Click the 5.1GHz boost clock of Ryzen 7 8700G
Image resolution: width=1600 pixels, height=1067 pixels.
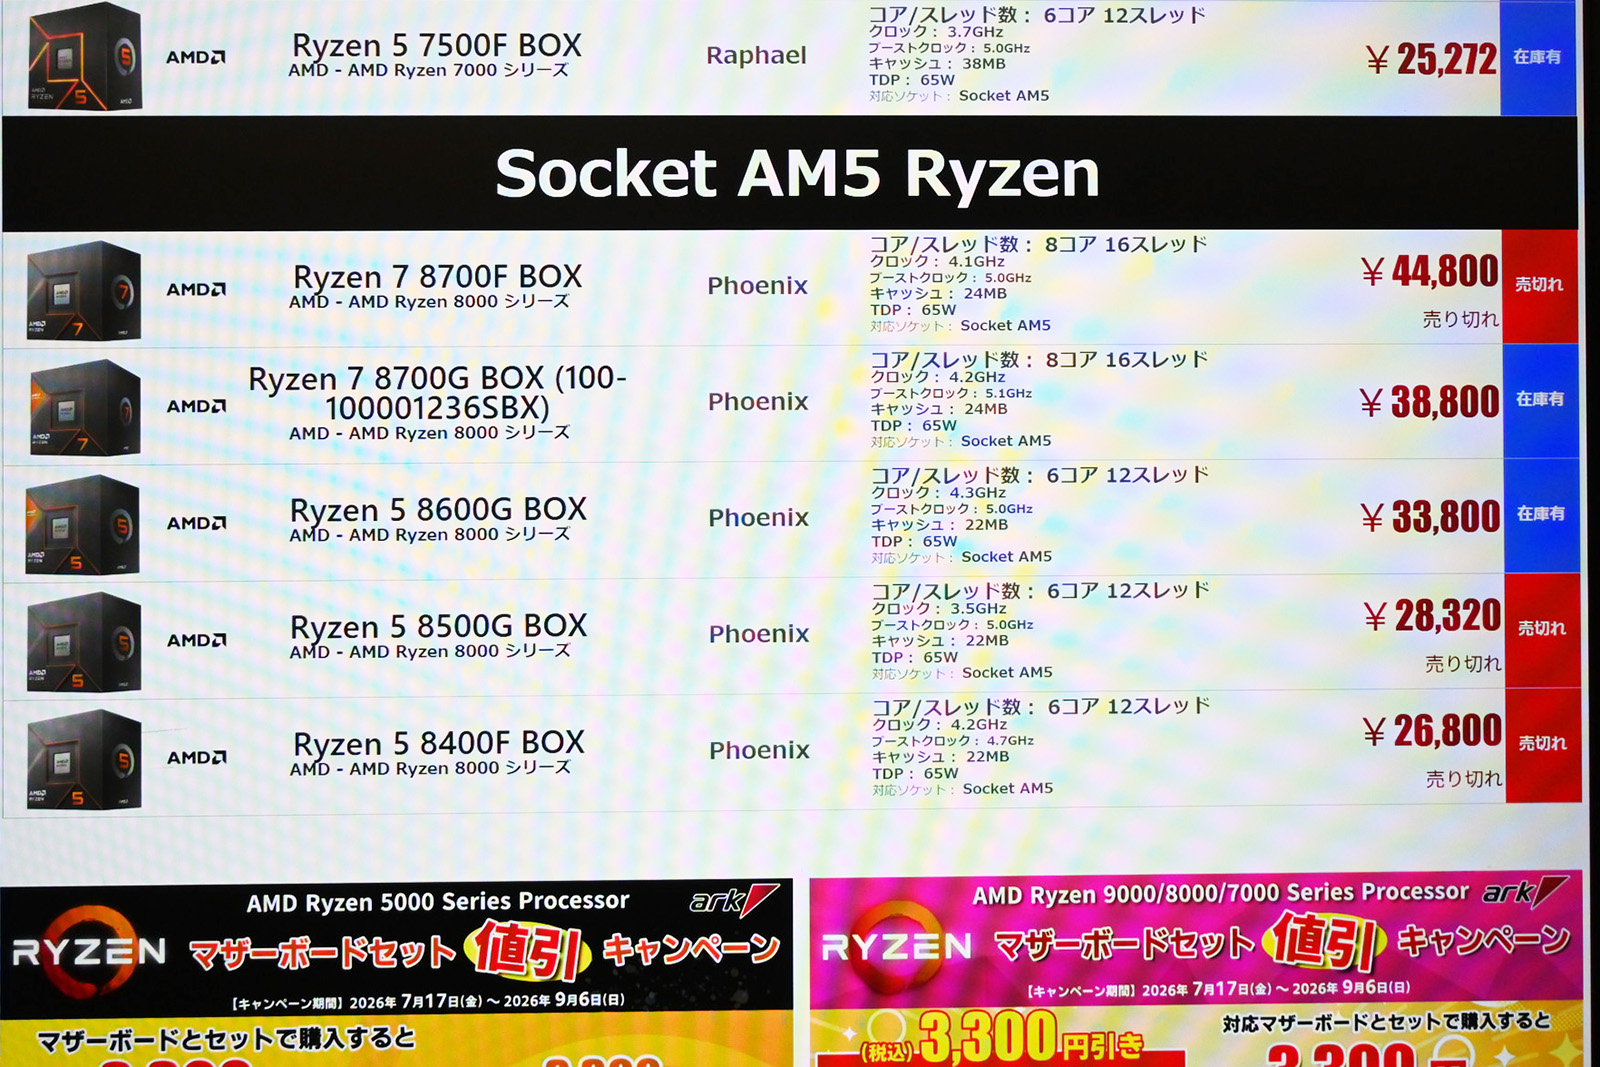pos(1009,394)
